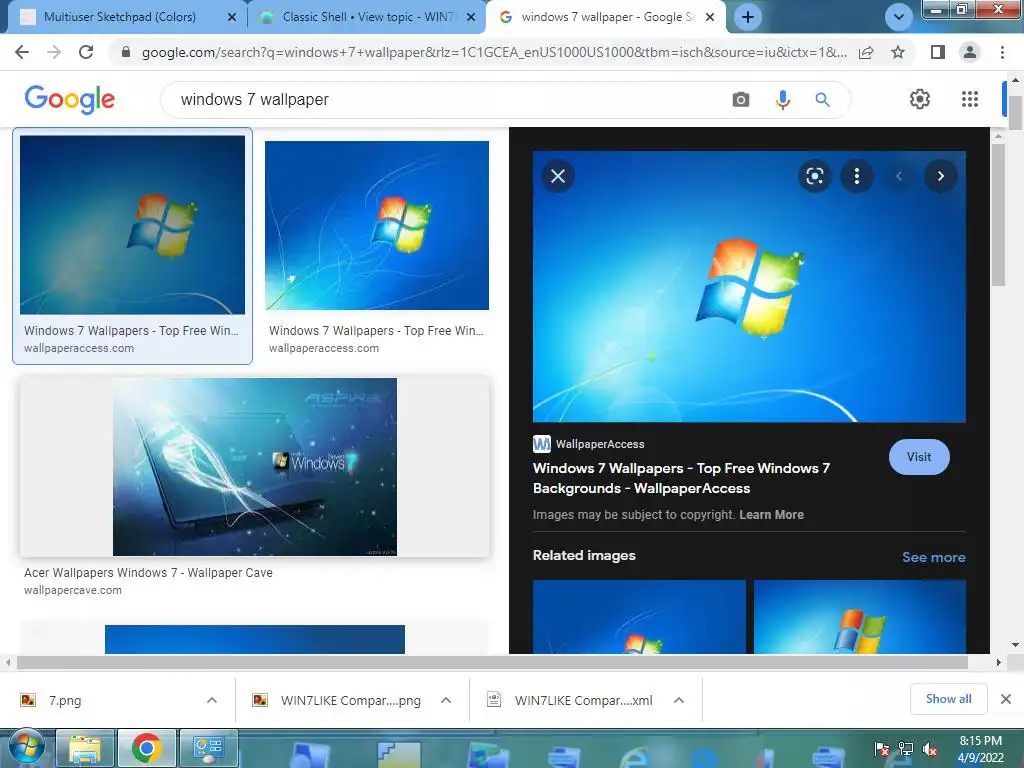Image resolution: width=1024 pixels, height=768 pixels.
Task: Open the Windows 7 Wallpapers Backgrounds title link
Action: [681, 478]
